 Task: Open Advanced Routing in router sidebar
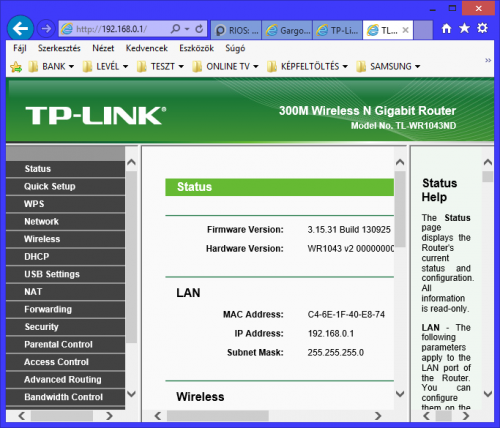tap(65, 380)
